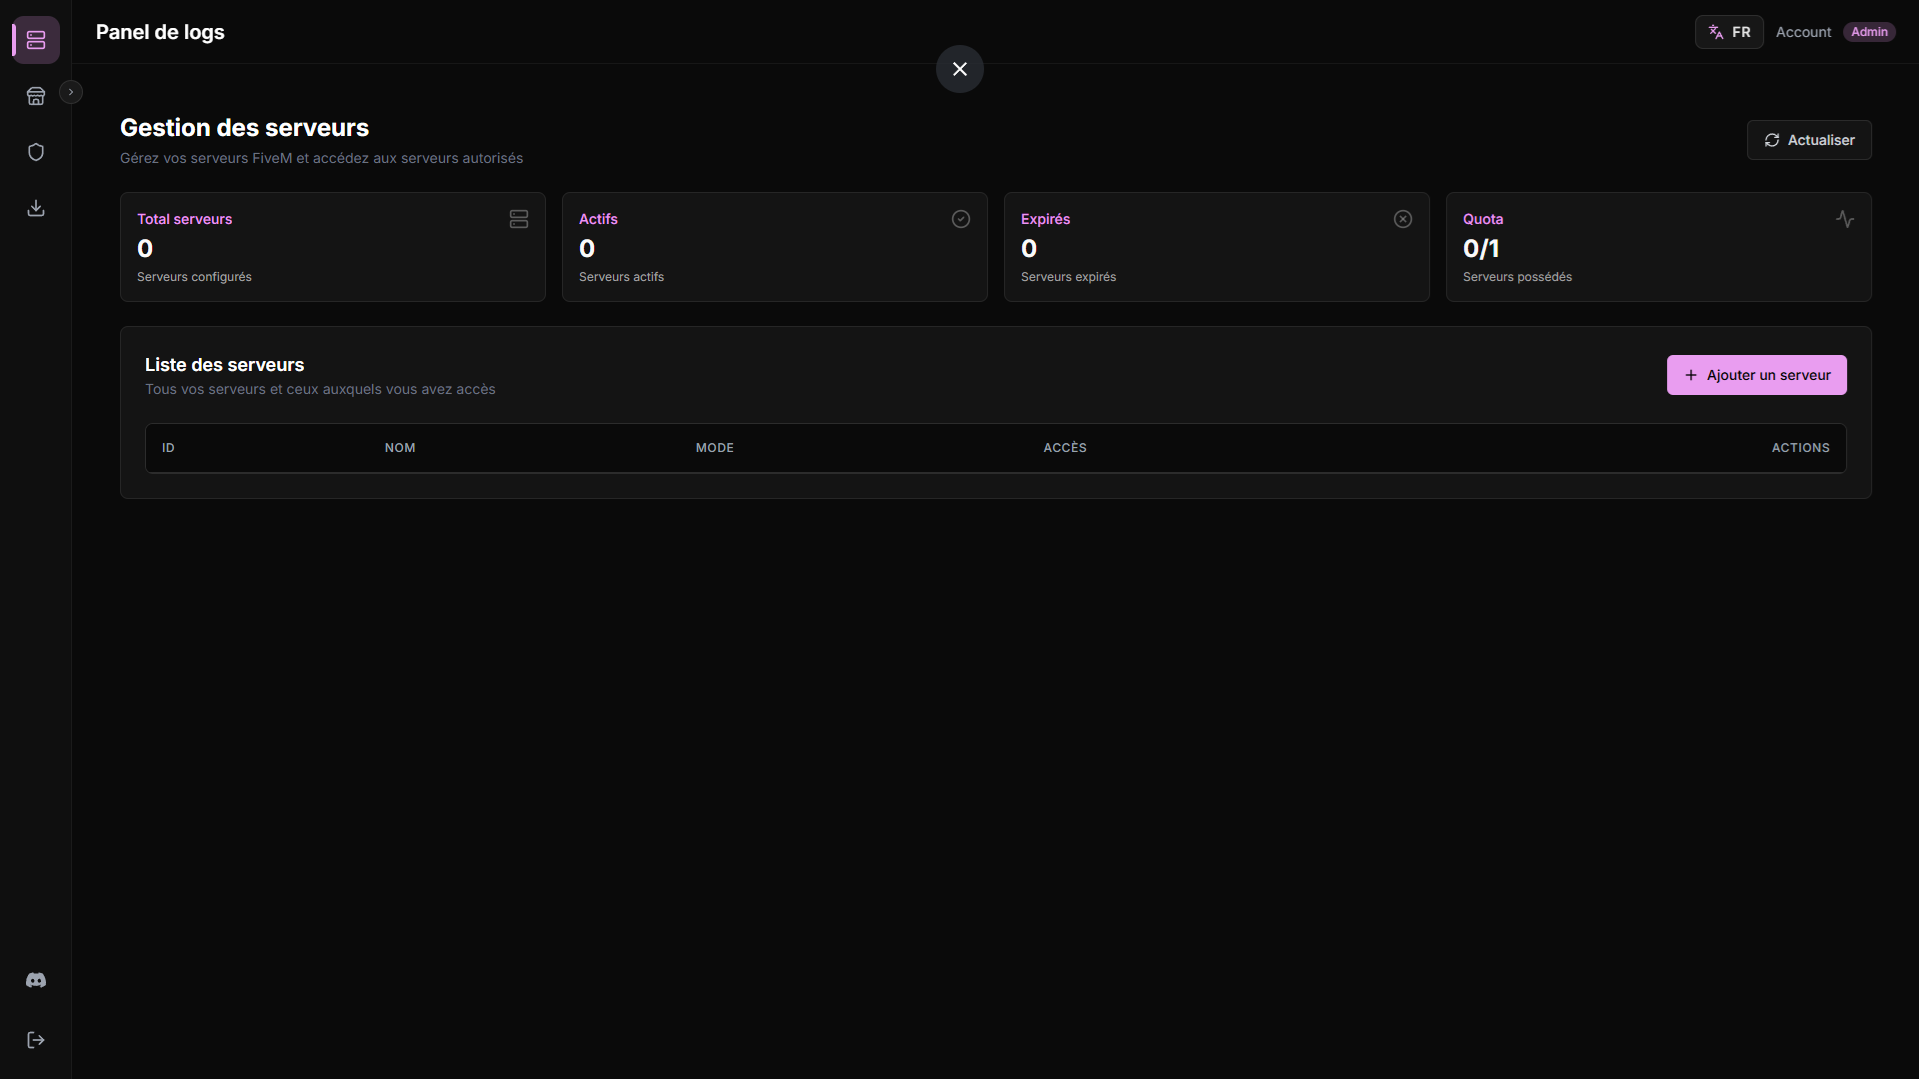Open the shield security icon in sidebar

tap(36, 152)
